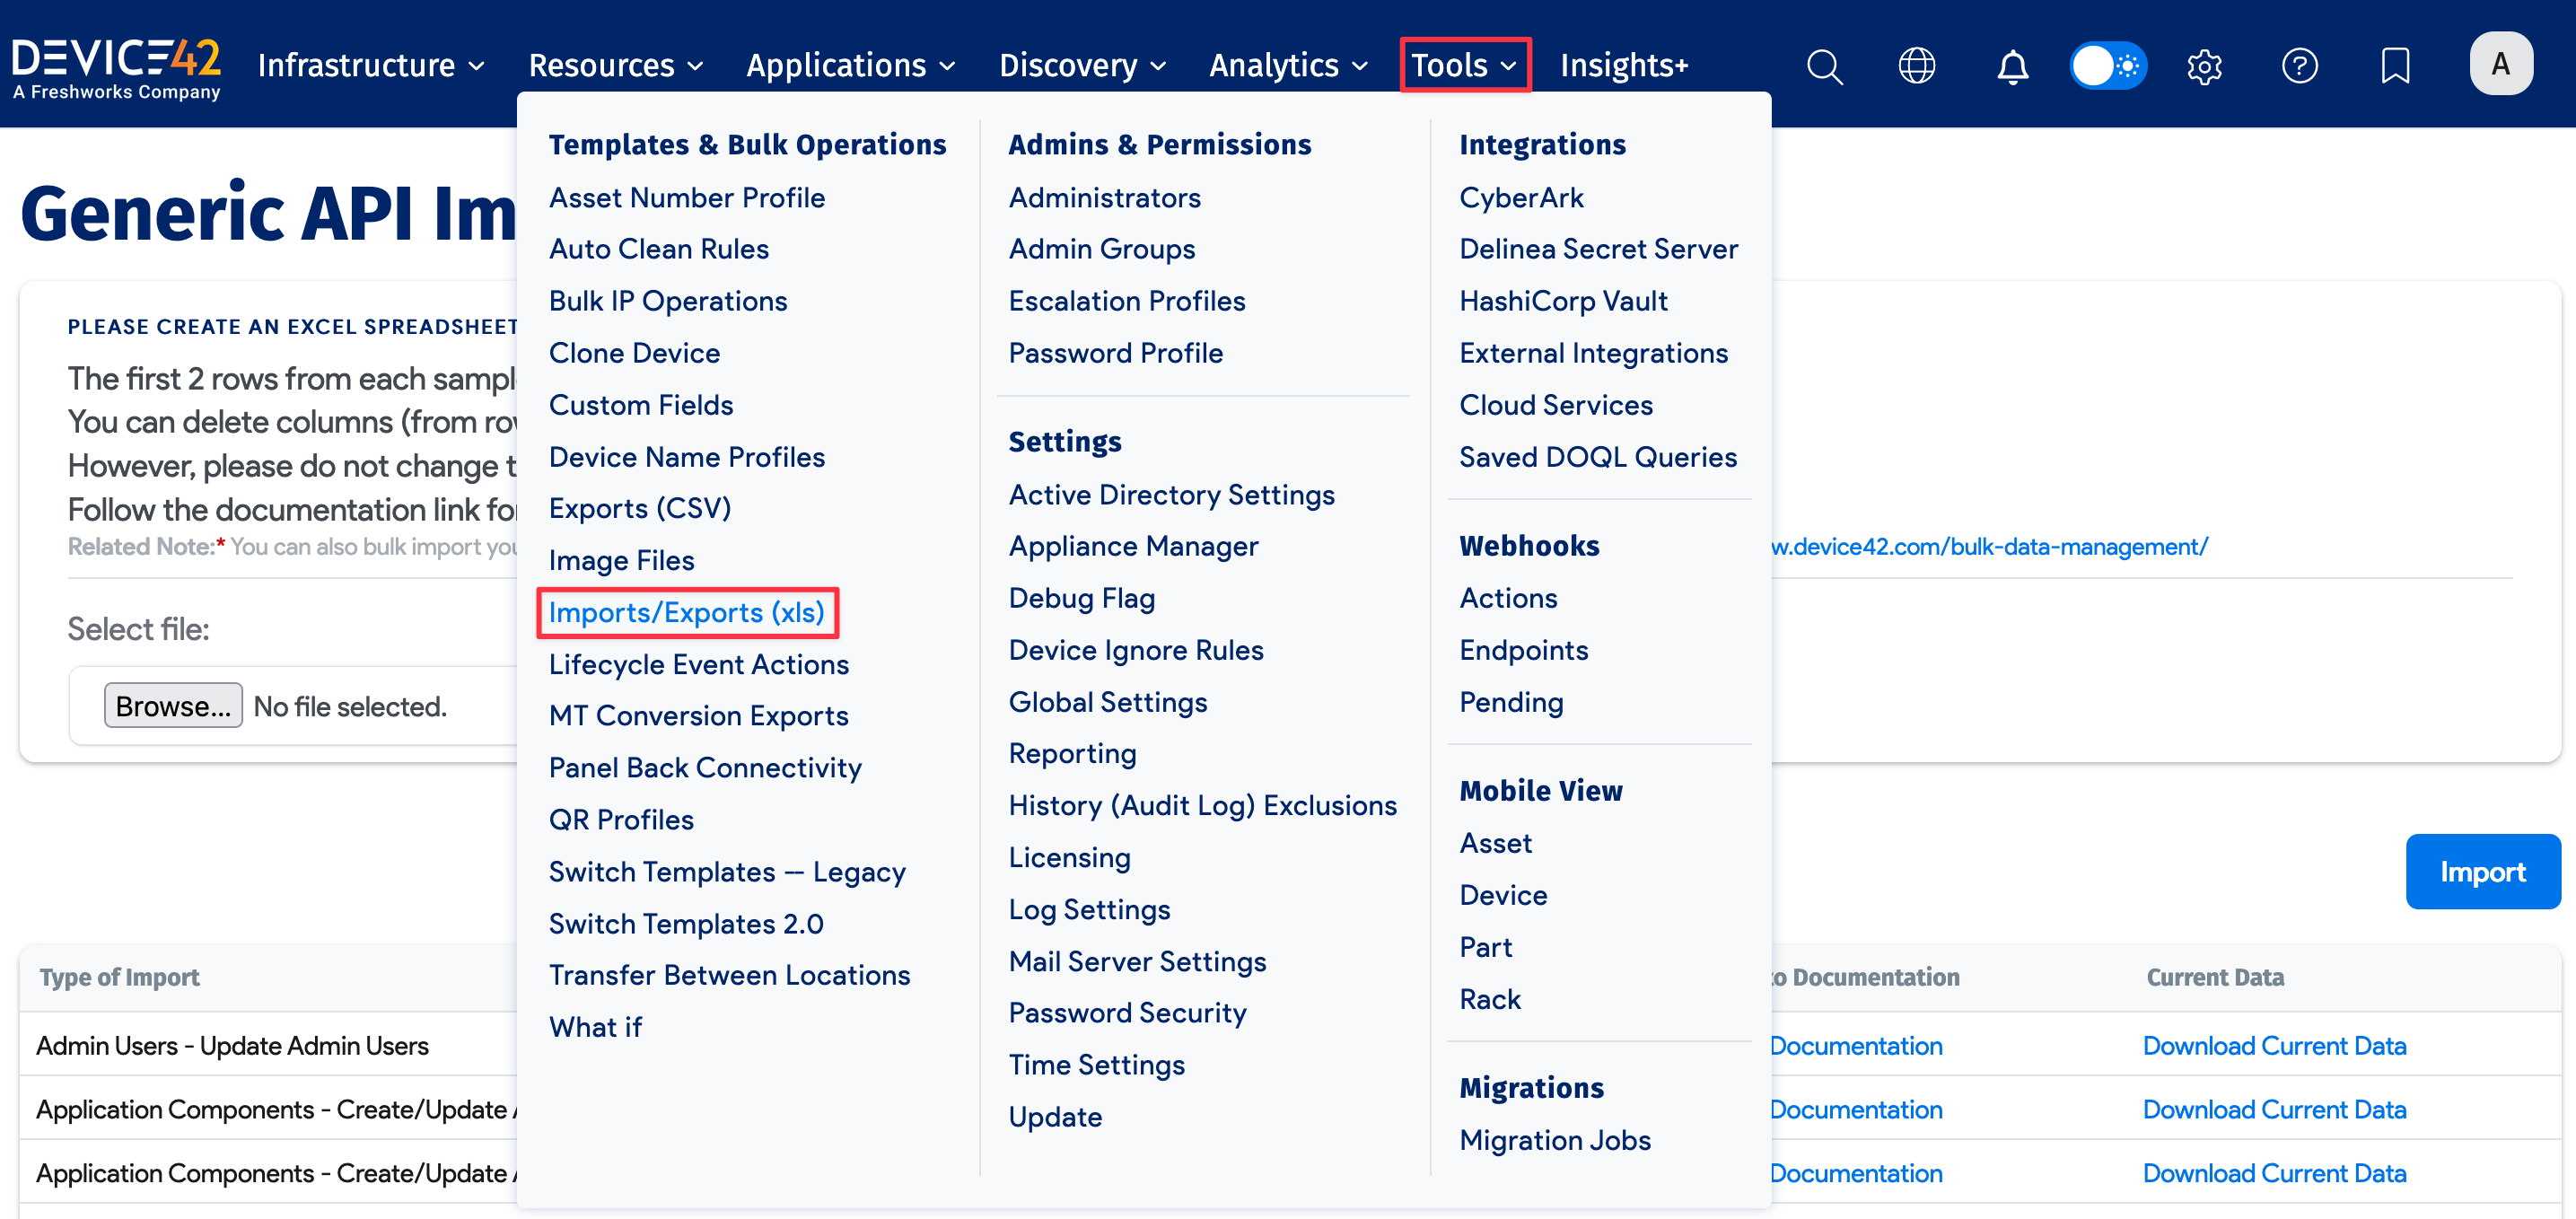The height and width of the screenshot is (1219, 2576).
Task: Open Global Settings from Tools menu
Action: coord(1107,702)
